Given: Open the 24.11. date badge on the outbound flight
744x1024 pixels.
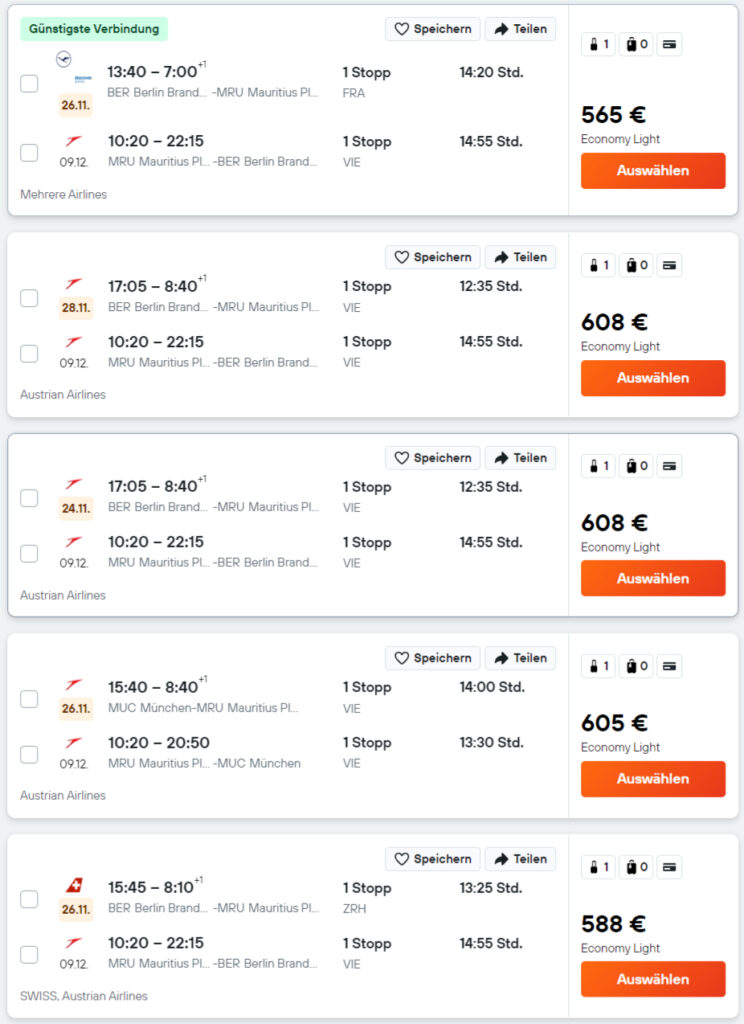Looking at the screenshot, I should tap(76, 508).
